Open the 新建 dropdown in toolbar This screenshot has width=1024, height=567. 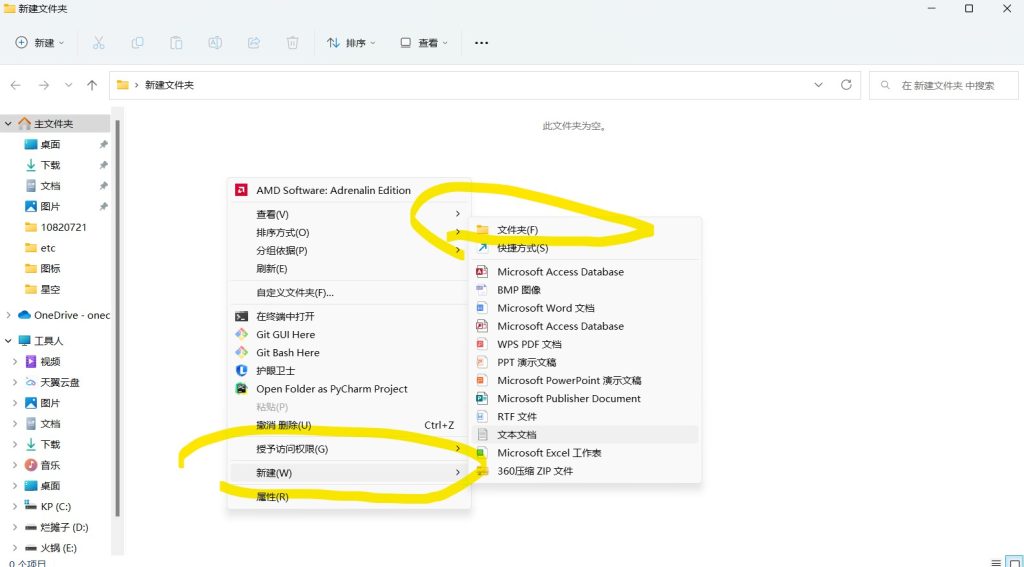click(x=40, y=43)
